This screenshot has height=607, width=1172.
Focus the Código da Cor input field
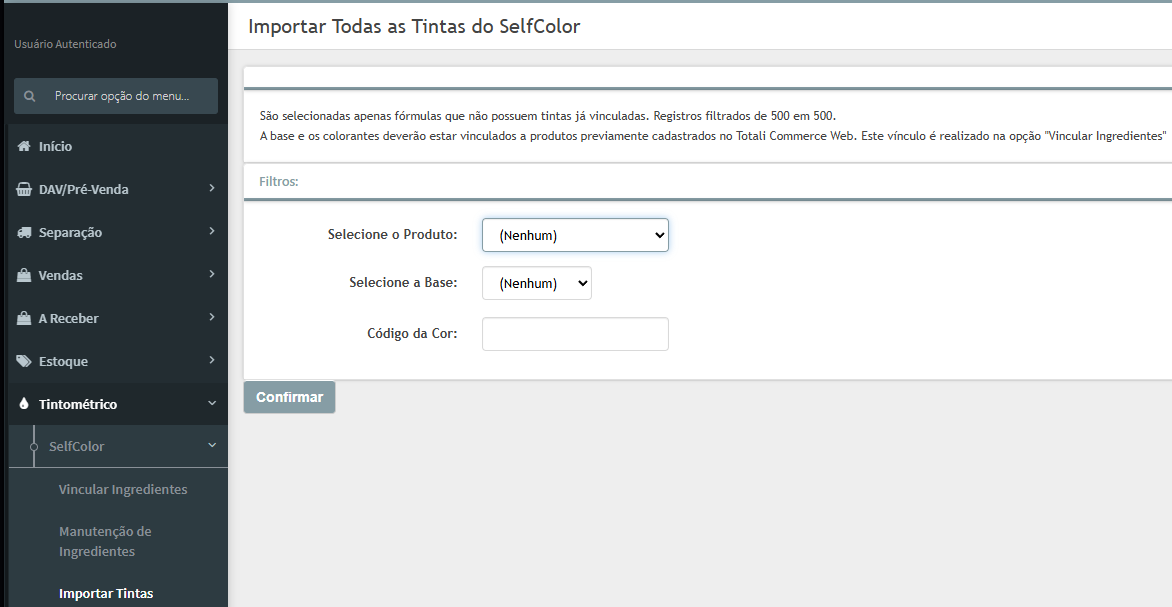pyautogui.click(x=575, y=334)
